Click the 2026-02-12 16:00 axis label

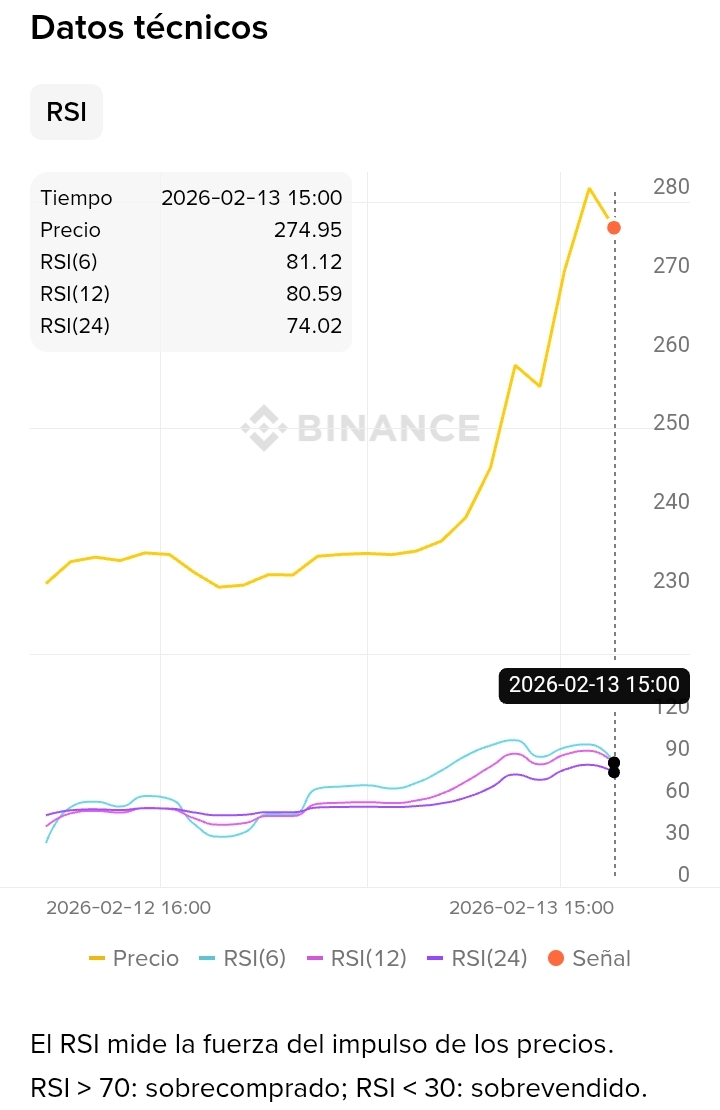click(x=128, y=907)
